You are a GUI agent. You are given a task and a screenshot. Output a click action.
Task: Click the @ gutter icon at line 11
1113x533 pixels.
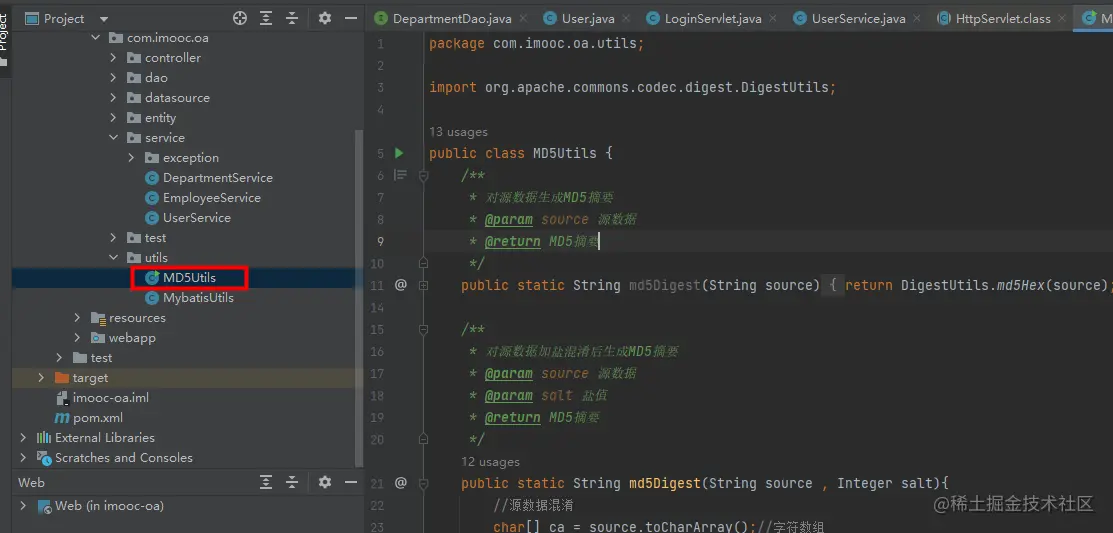(400, 285)
